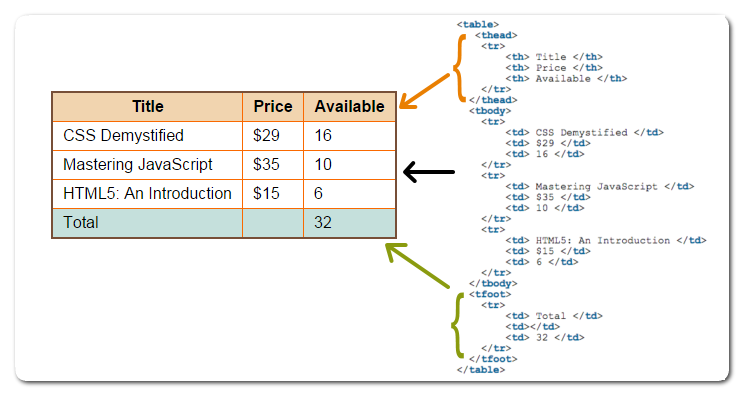Click the 32 total value cell
744x396 pixels.
click(x=349, y=223)
